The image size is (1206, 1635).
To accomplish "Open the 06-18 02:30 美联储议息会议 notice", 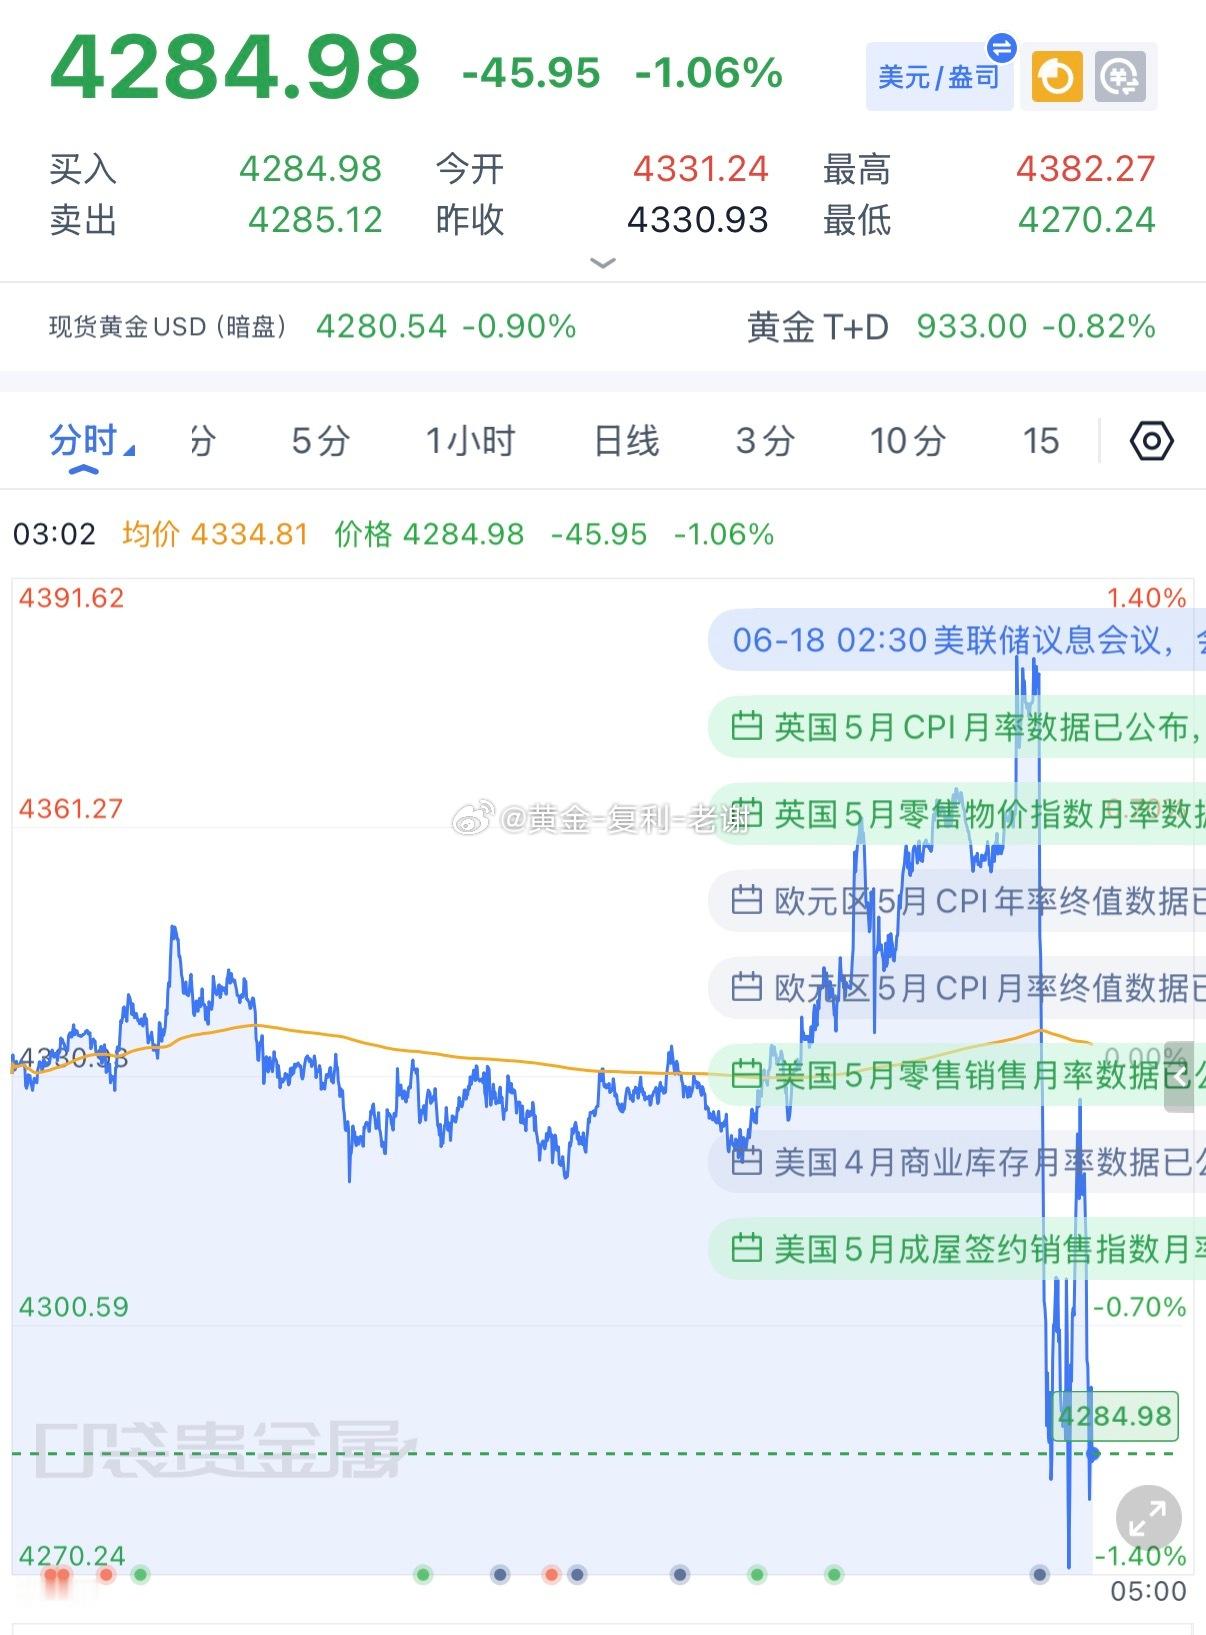I will (957, 640).
